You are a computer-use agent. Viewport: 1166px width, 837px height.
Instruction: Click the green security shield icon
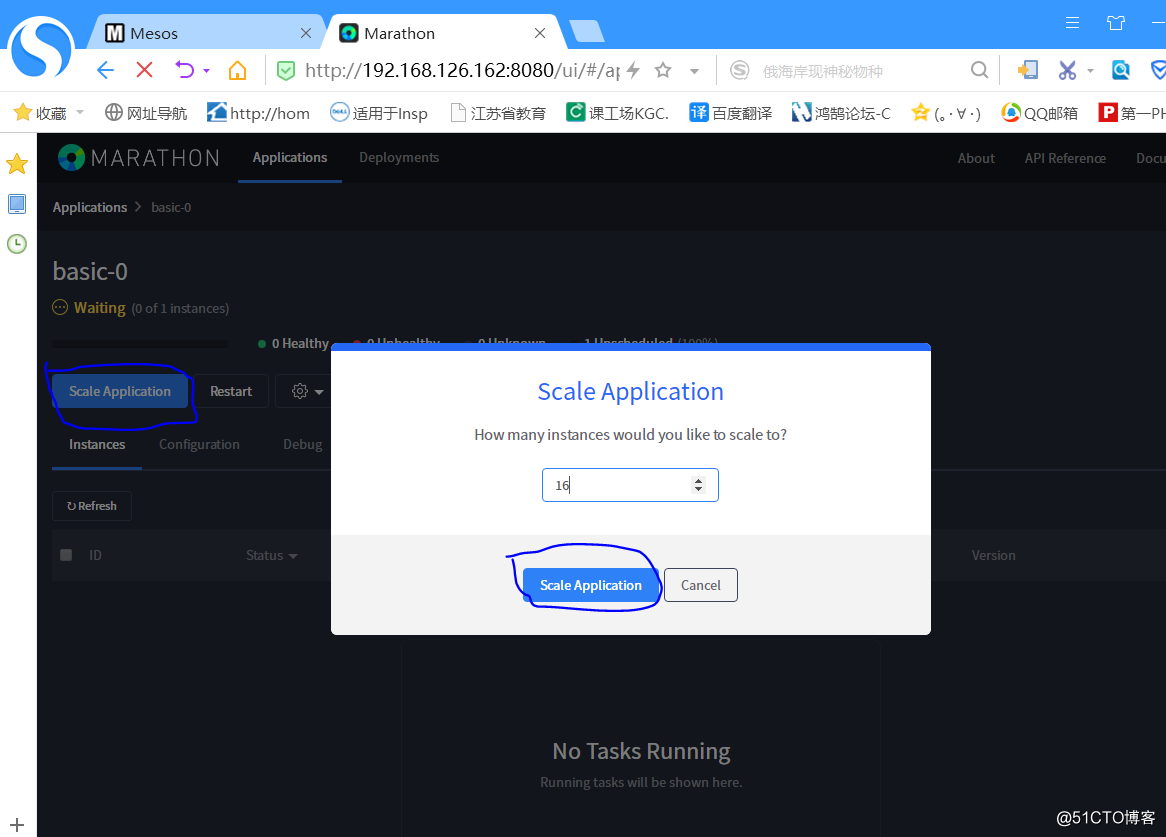286,71
